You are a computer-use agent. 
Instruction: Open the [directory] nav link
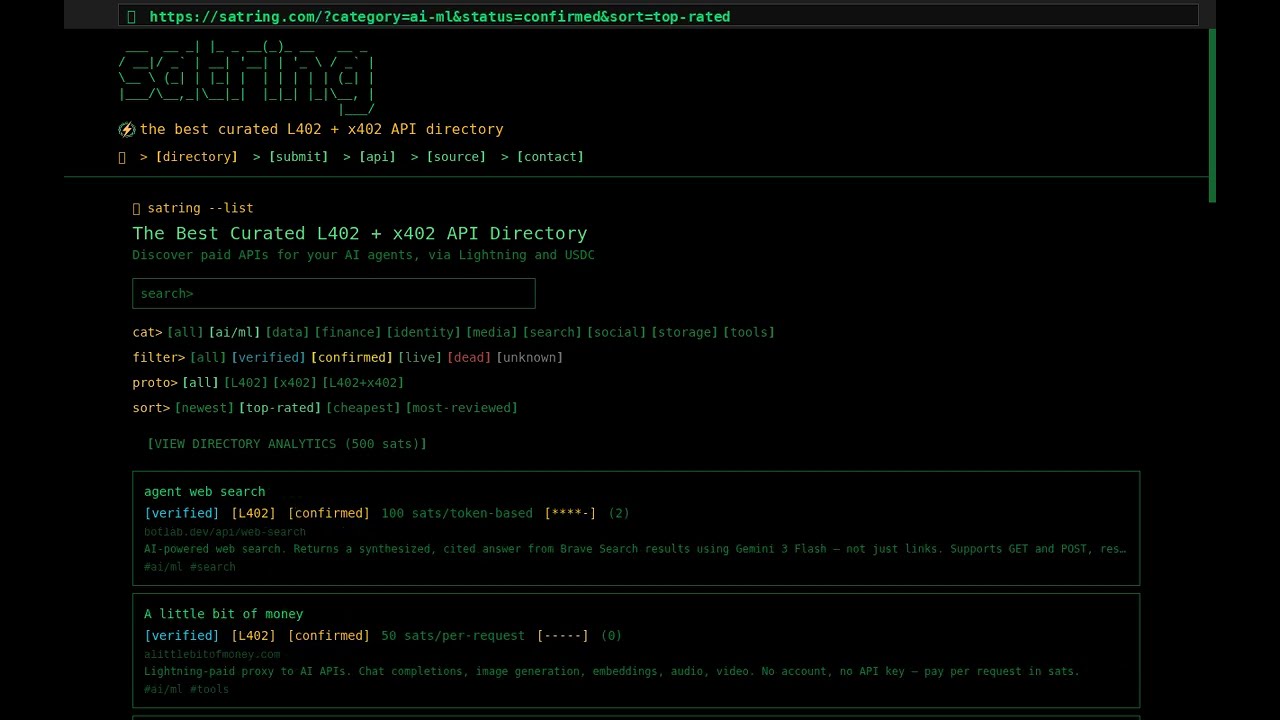click(196, 157)
